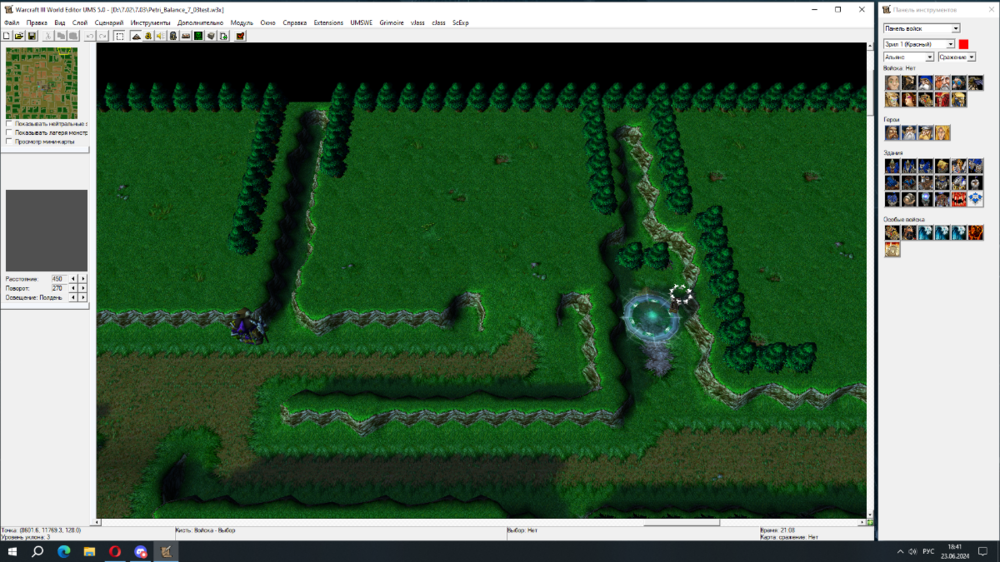Open the Terrain Editor toolbar icon

coord(136,36)
